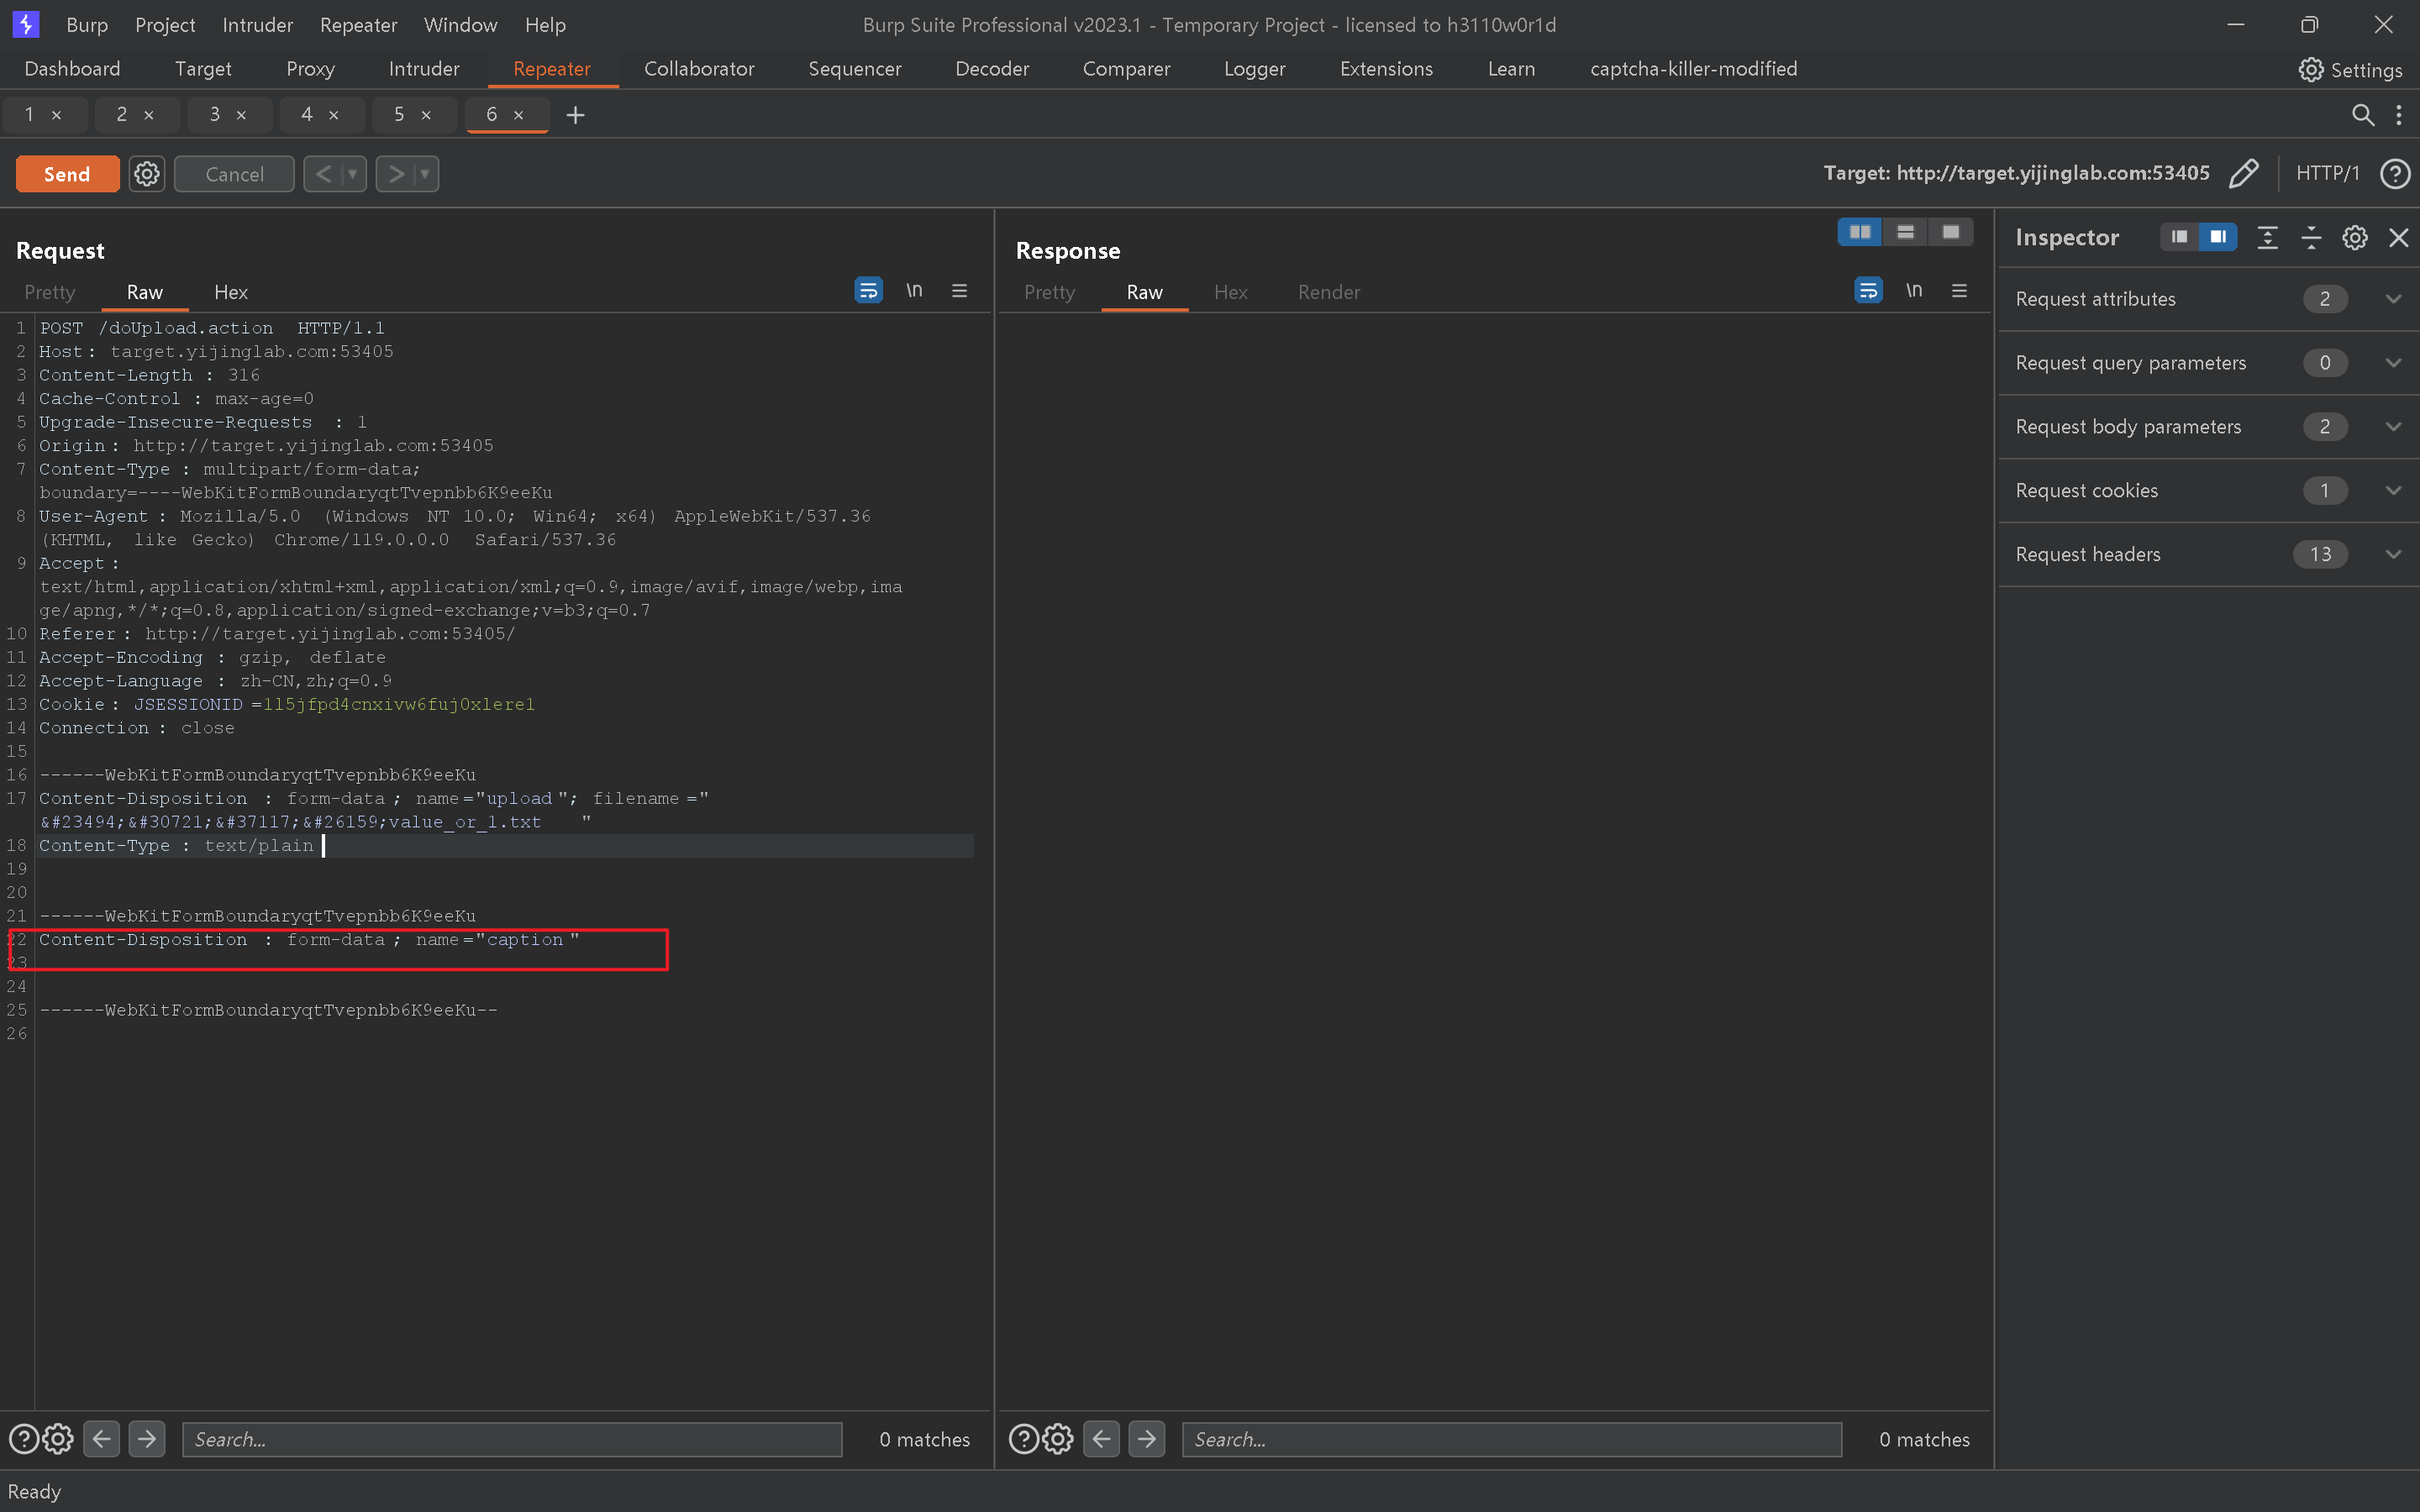This screenshot has height=1512, width=2420.
Task: Switch request view to Hex tab
Action: [230, 292]
